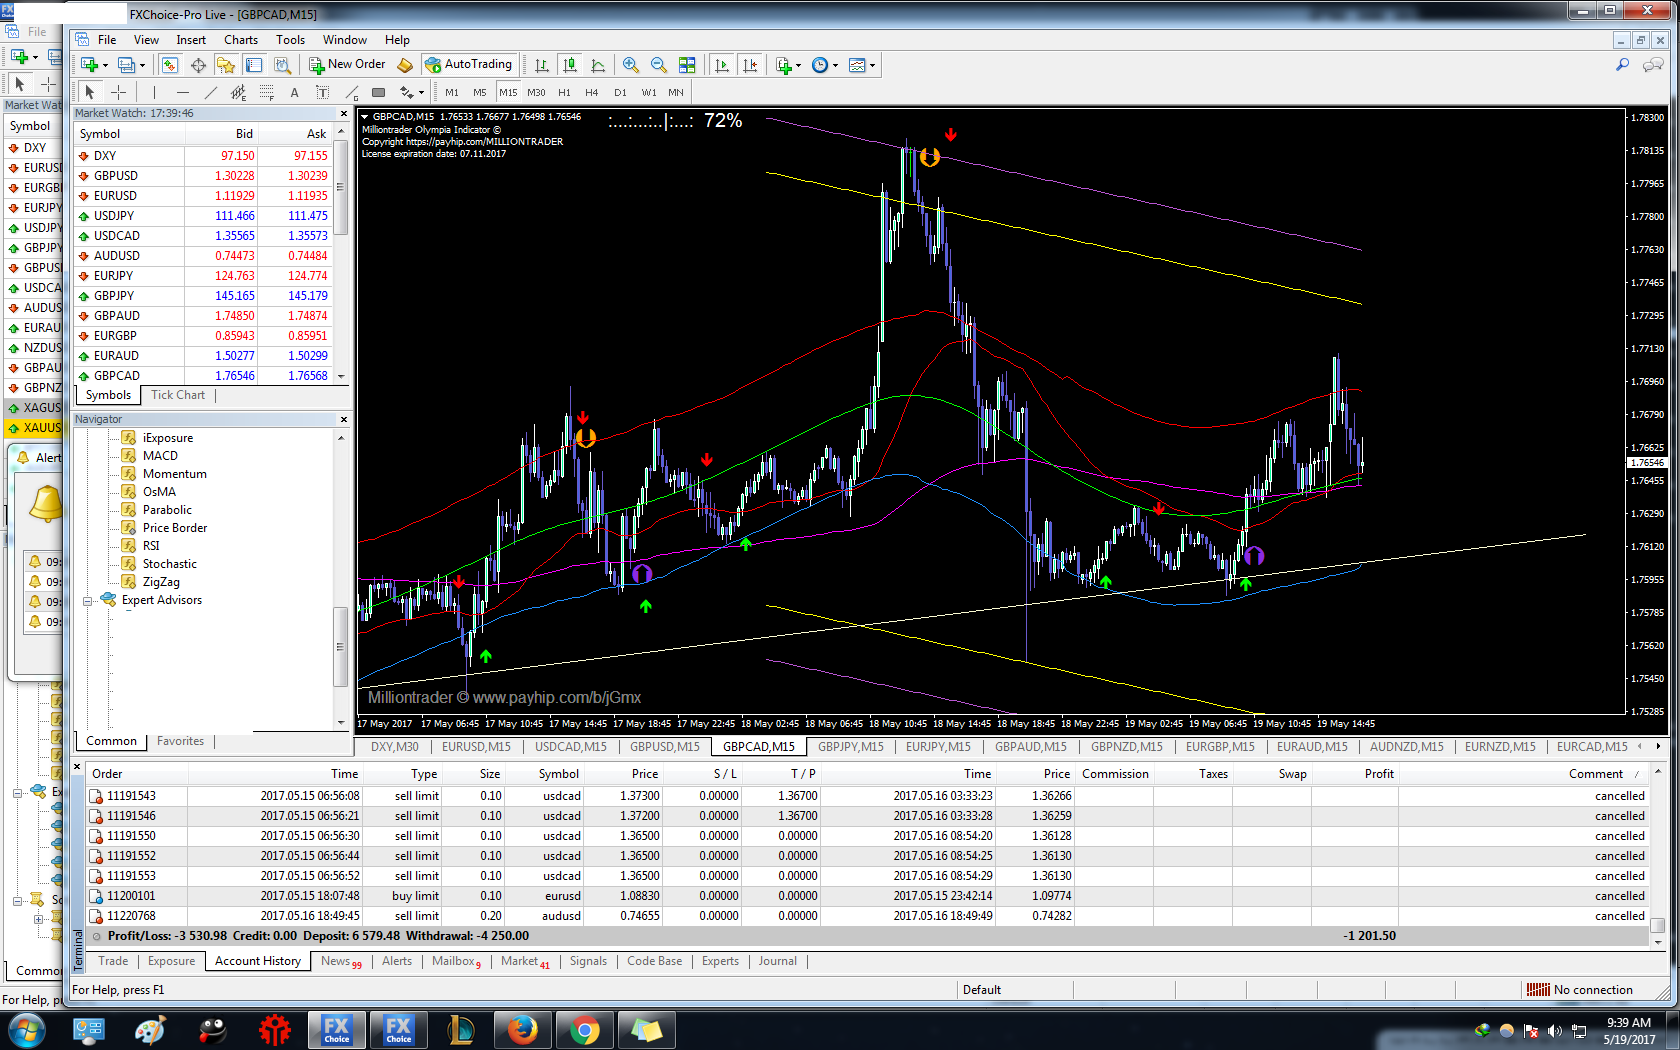Viewport: 1680px width, 1050px height.
Task: Select the text label tool
Action: point(322,92)
